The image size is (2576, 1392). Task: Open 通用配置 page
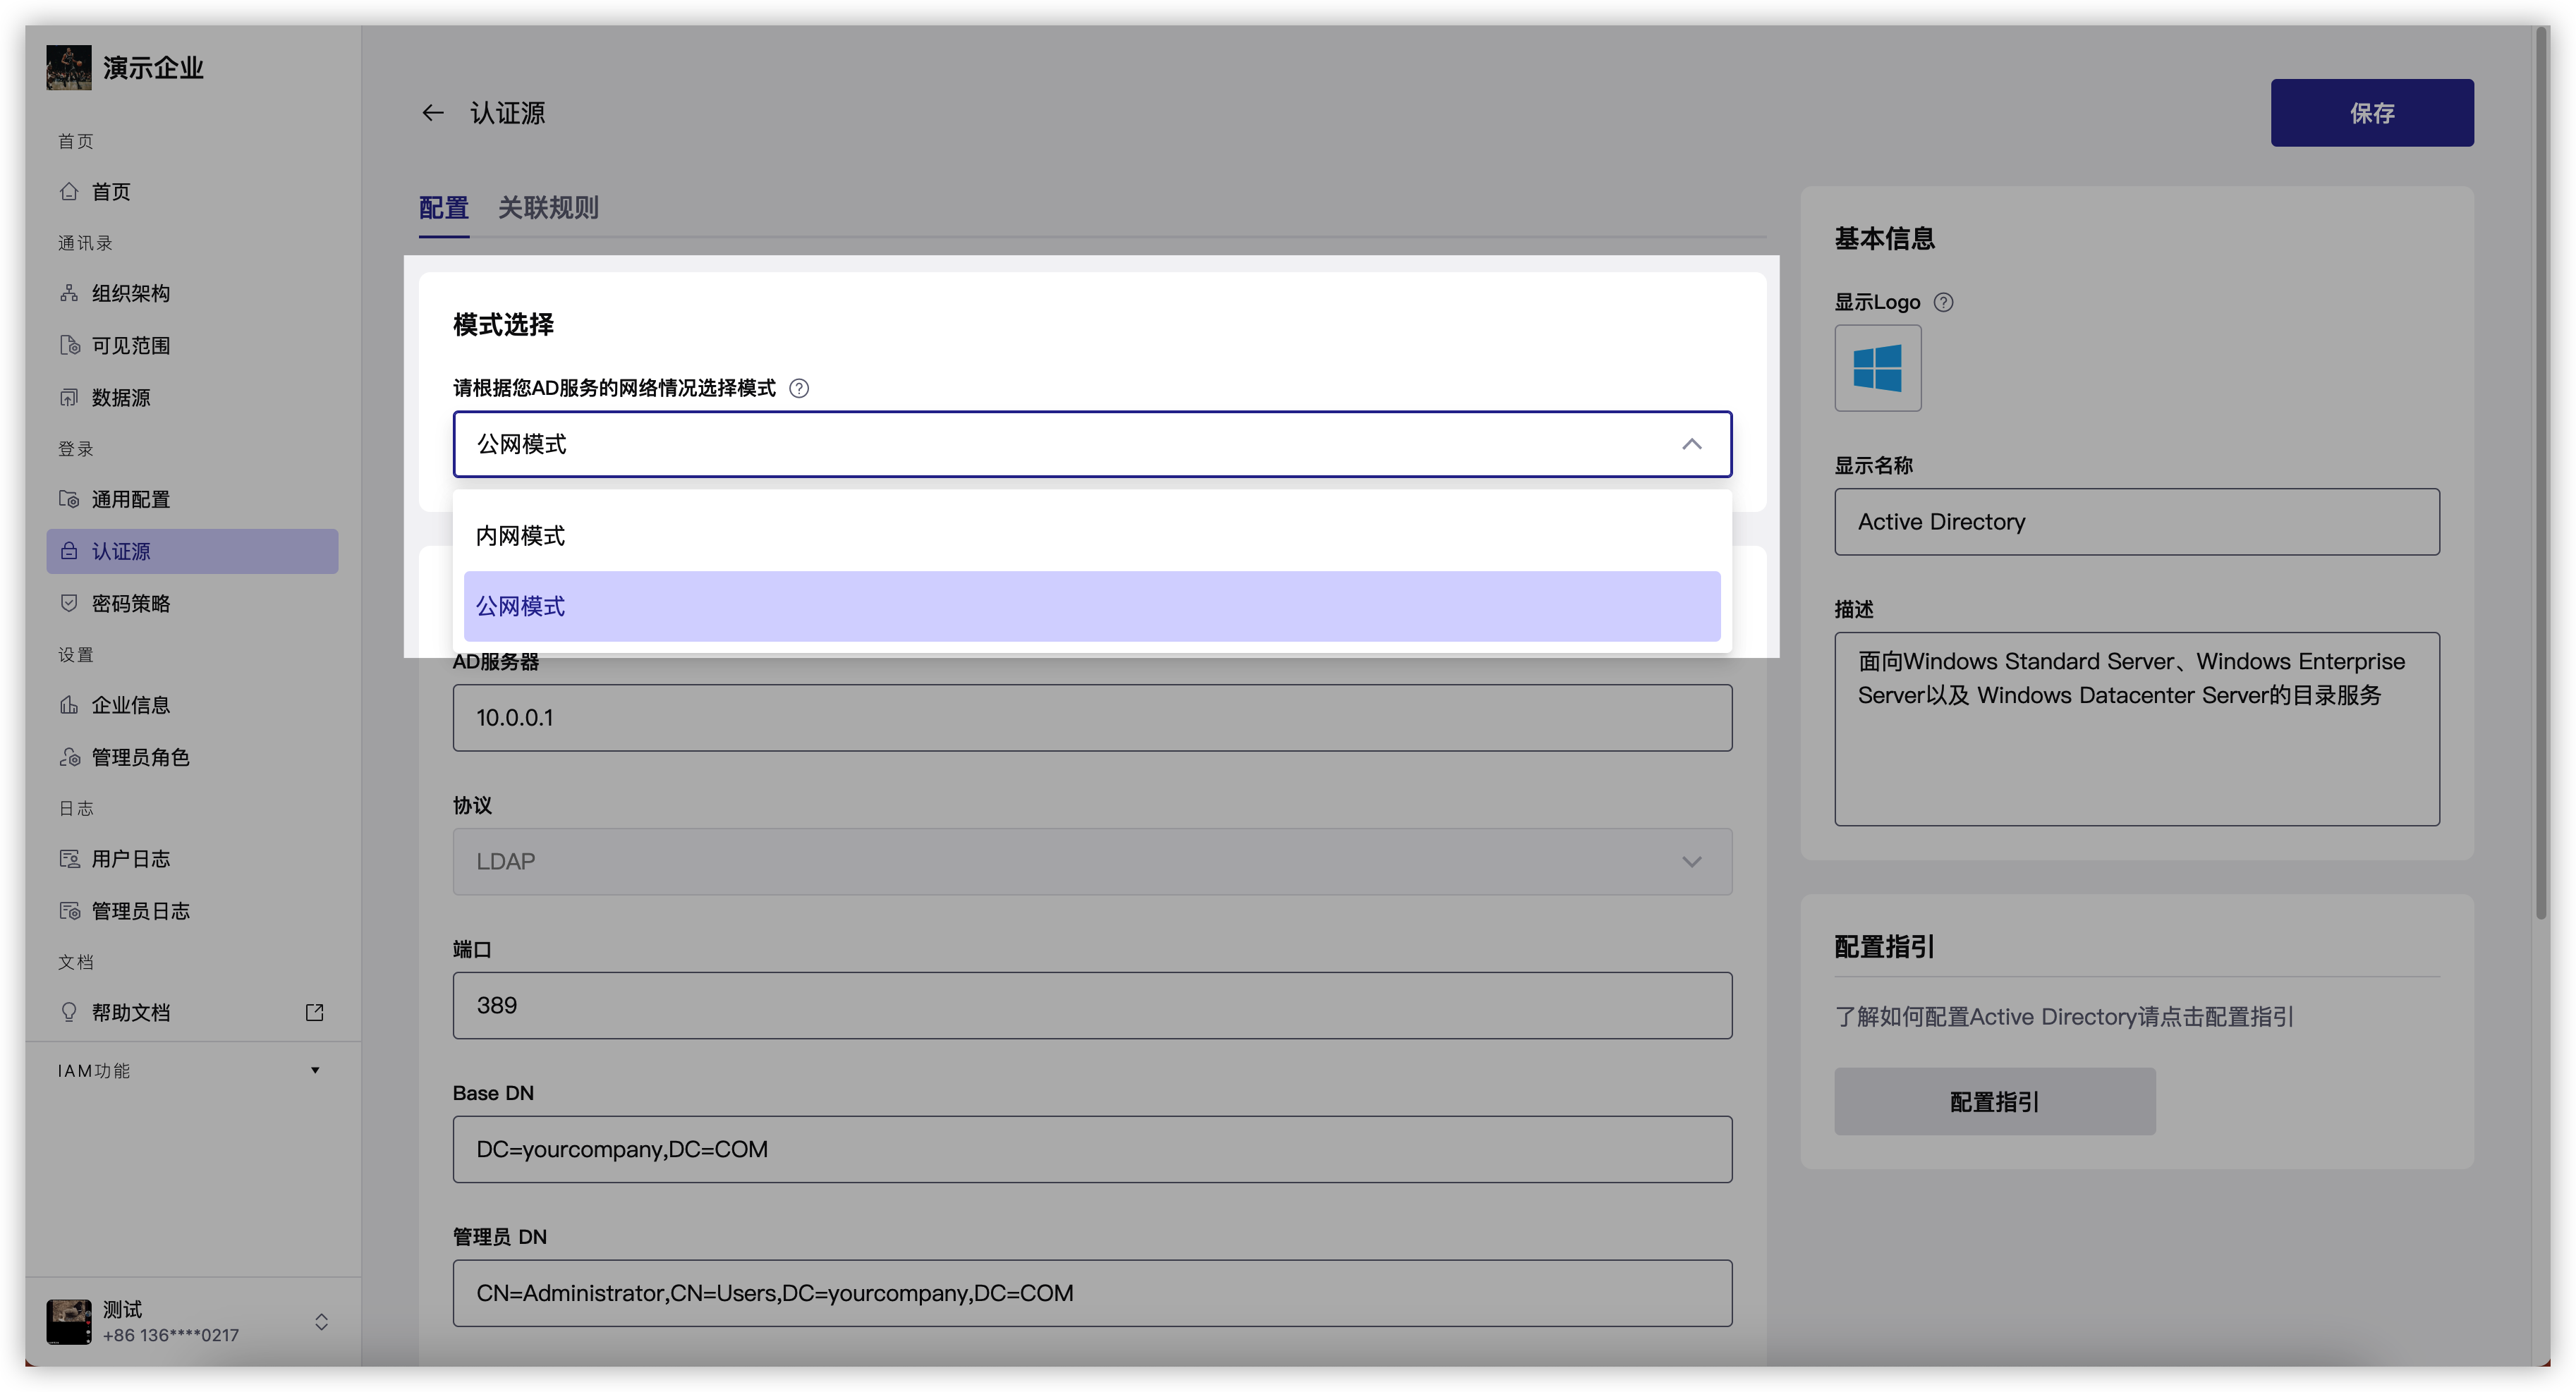coord(192,499)
